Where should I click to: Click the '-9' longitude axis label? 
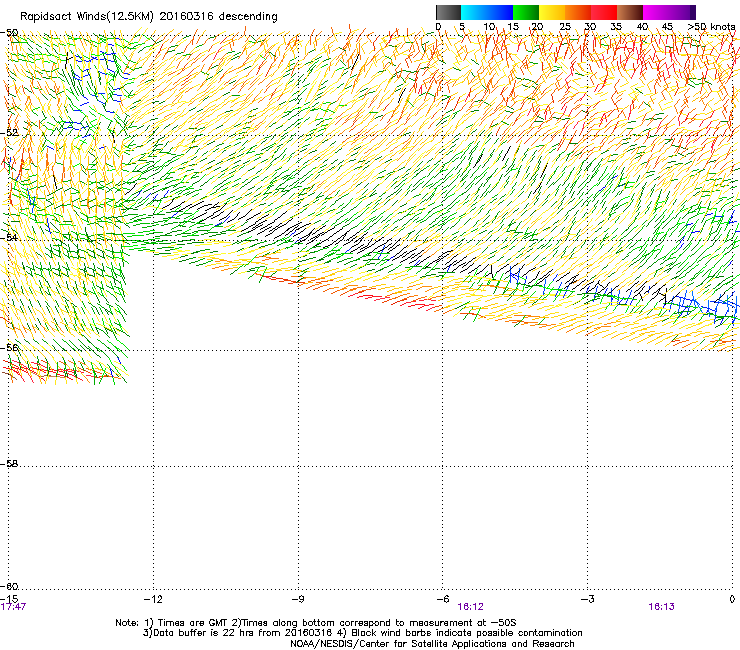click(x=298, y=599)
